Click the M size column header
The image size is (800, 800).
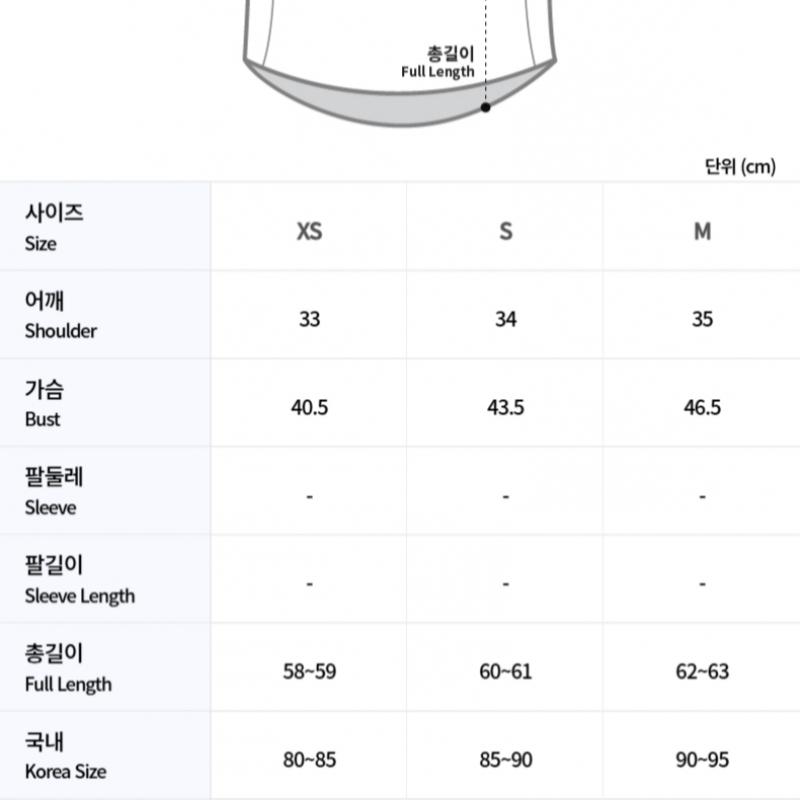pos(702,231)
